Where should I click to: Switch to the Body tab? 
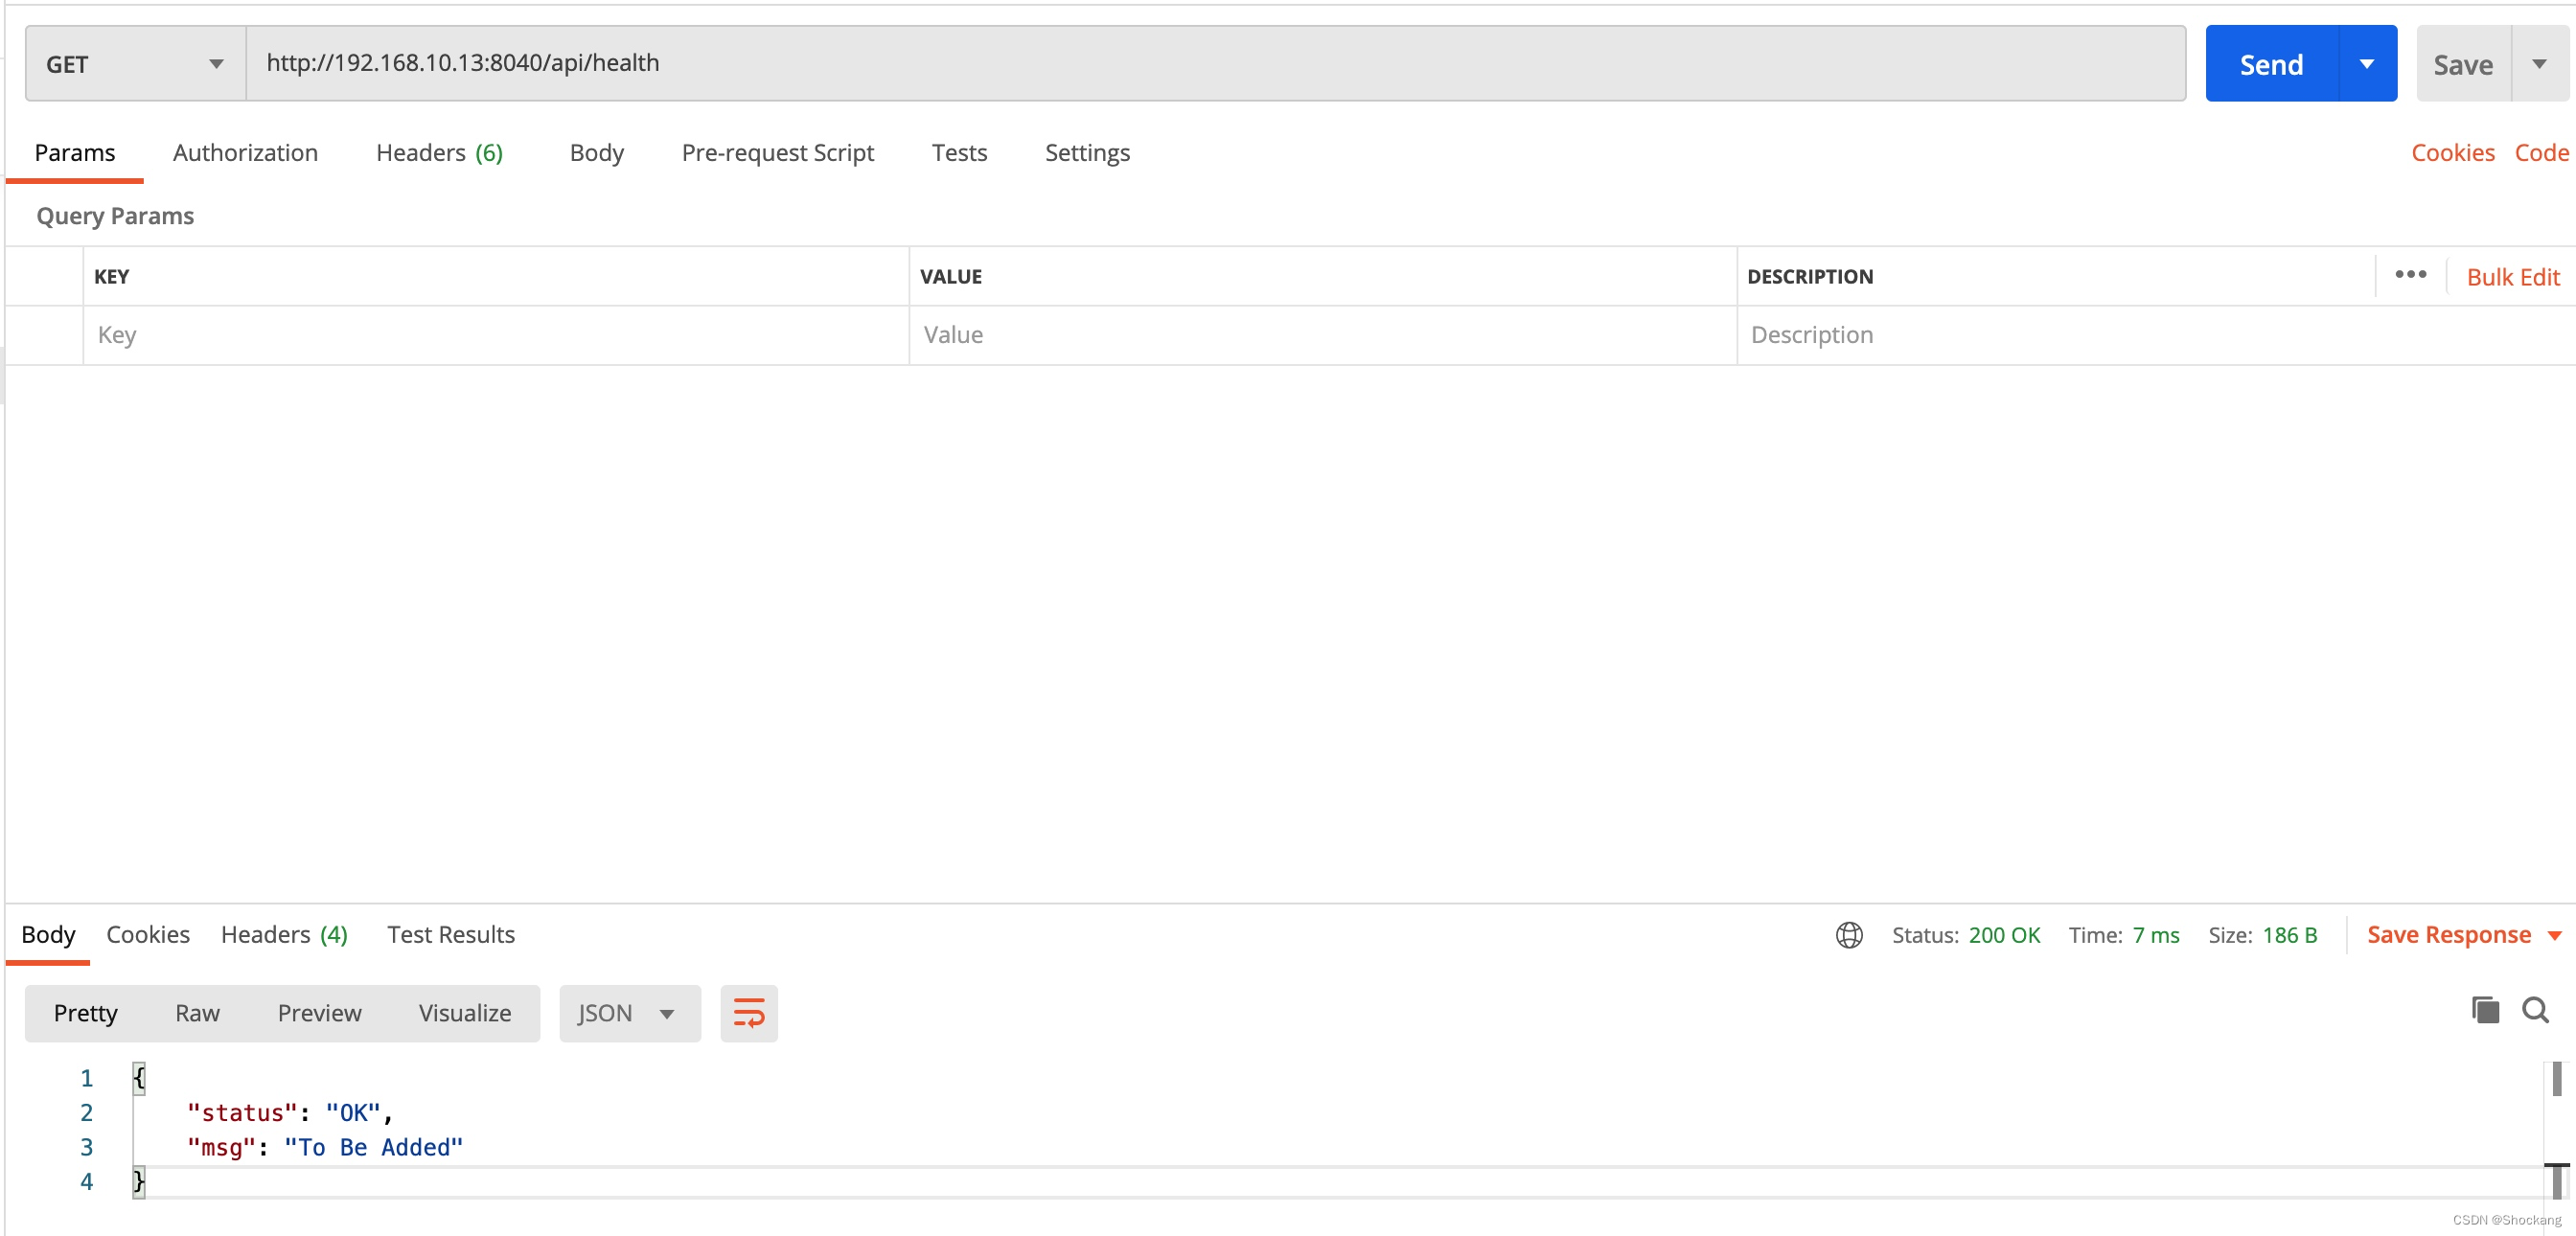[x=596, y=153]
